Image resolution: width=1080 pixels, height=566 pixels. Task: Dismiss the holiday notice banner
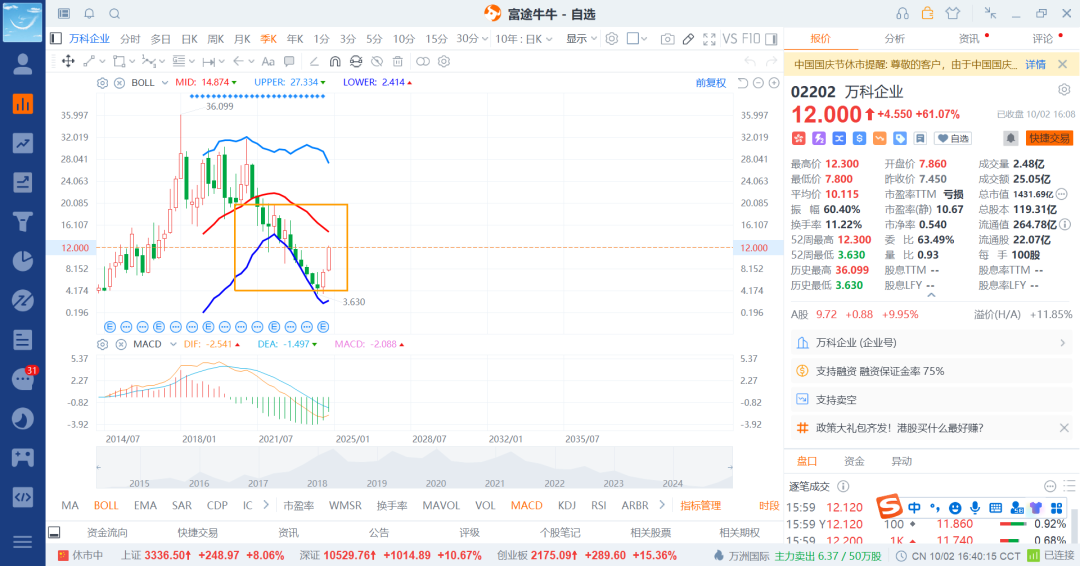coord(1063,64)
